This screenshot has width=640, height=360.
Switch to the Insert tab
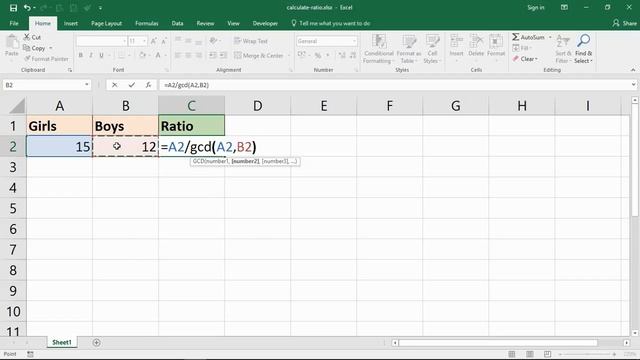(71, 23)
